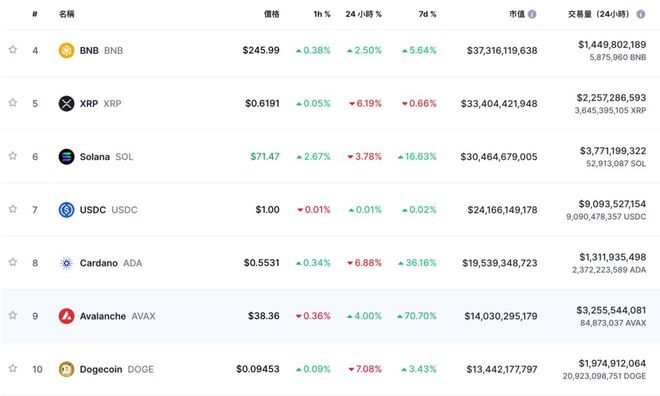Viewport: 660px width, 396px height.
Task: Click Solana 7d change 16.63%
Action: pos(417,156)
